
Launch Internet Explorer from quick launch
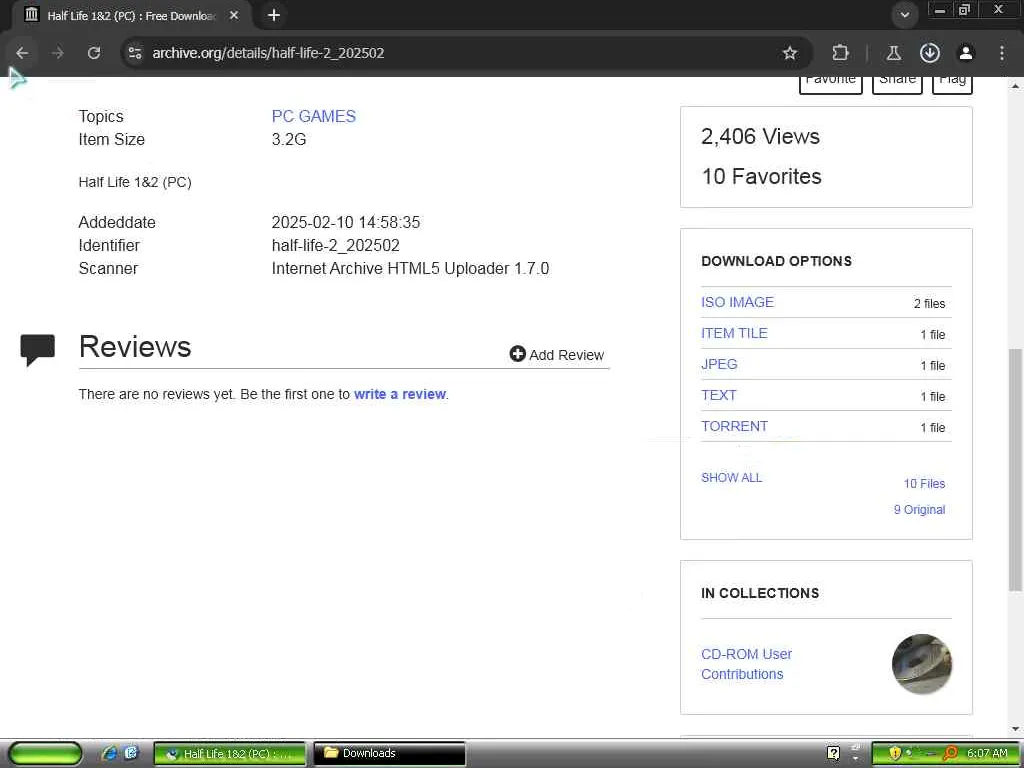click(x=109, y=753)
